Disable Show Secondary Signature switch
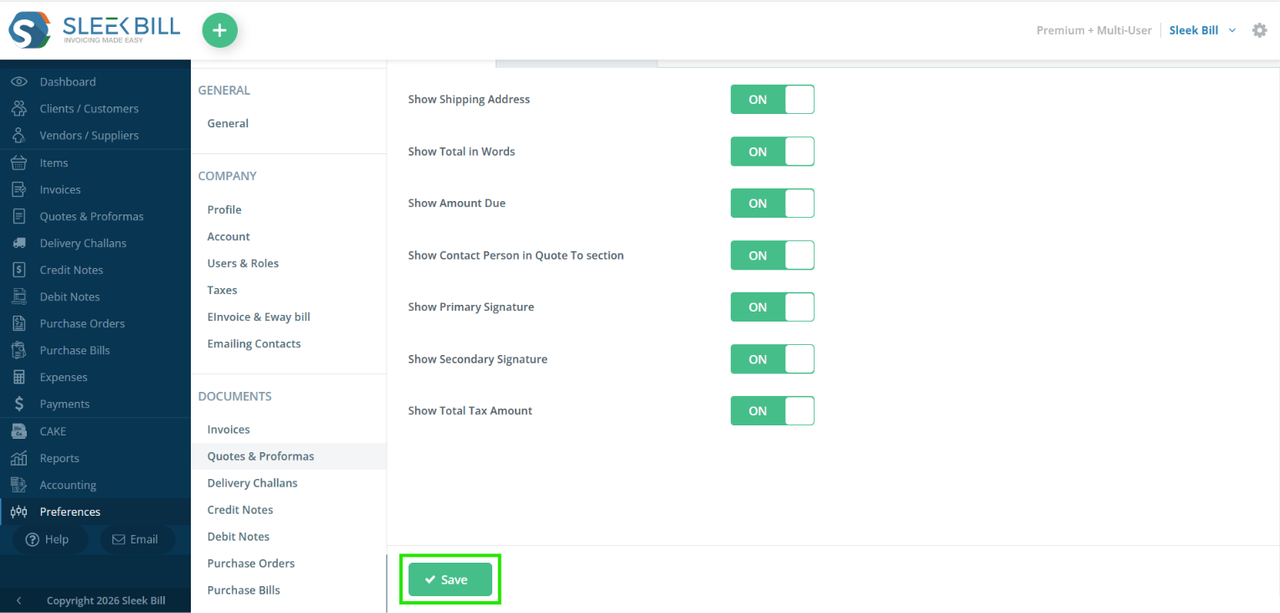1280x613 pixels. click(772, 359)
